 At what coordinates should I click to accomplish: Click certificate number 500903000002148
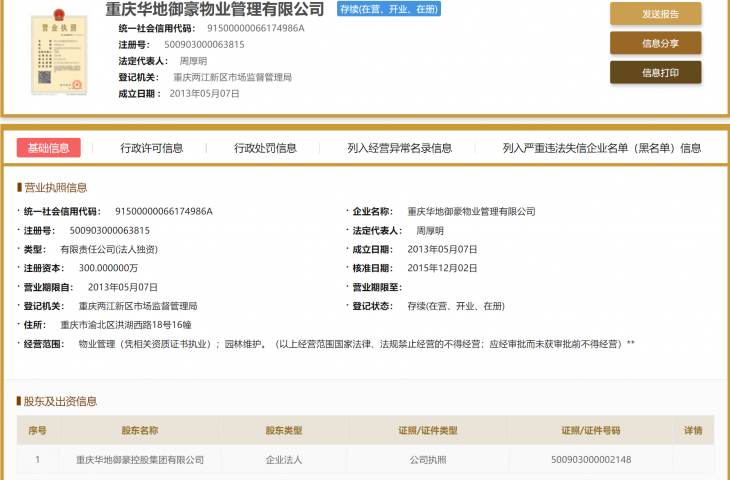click(591, 460)
